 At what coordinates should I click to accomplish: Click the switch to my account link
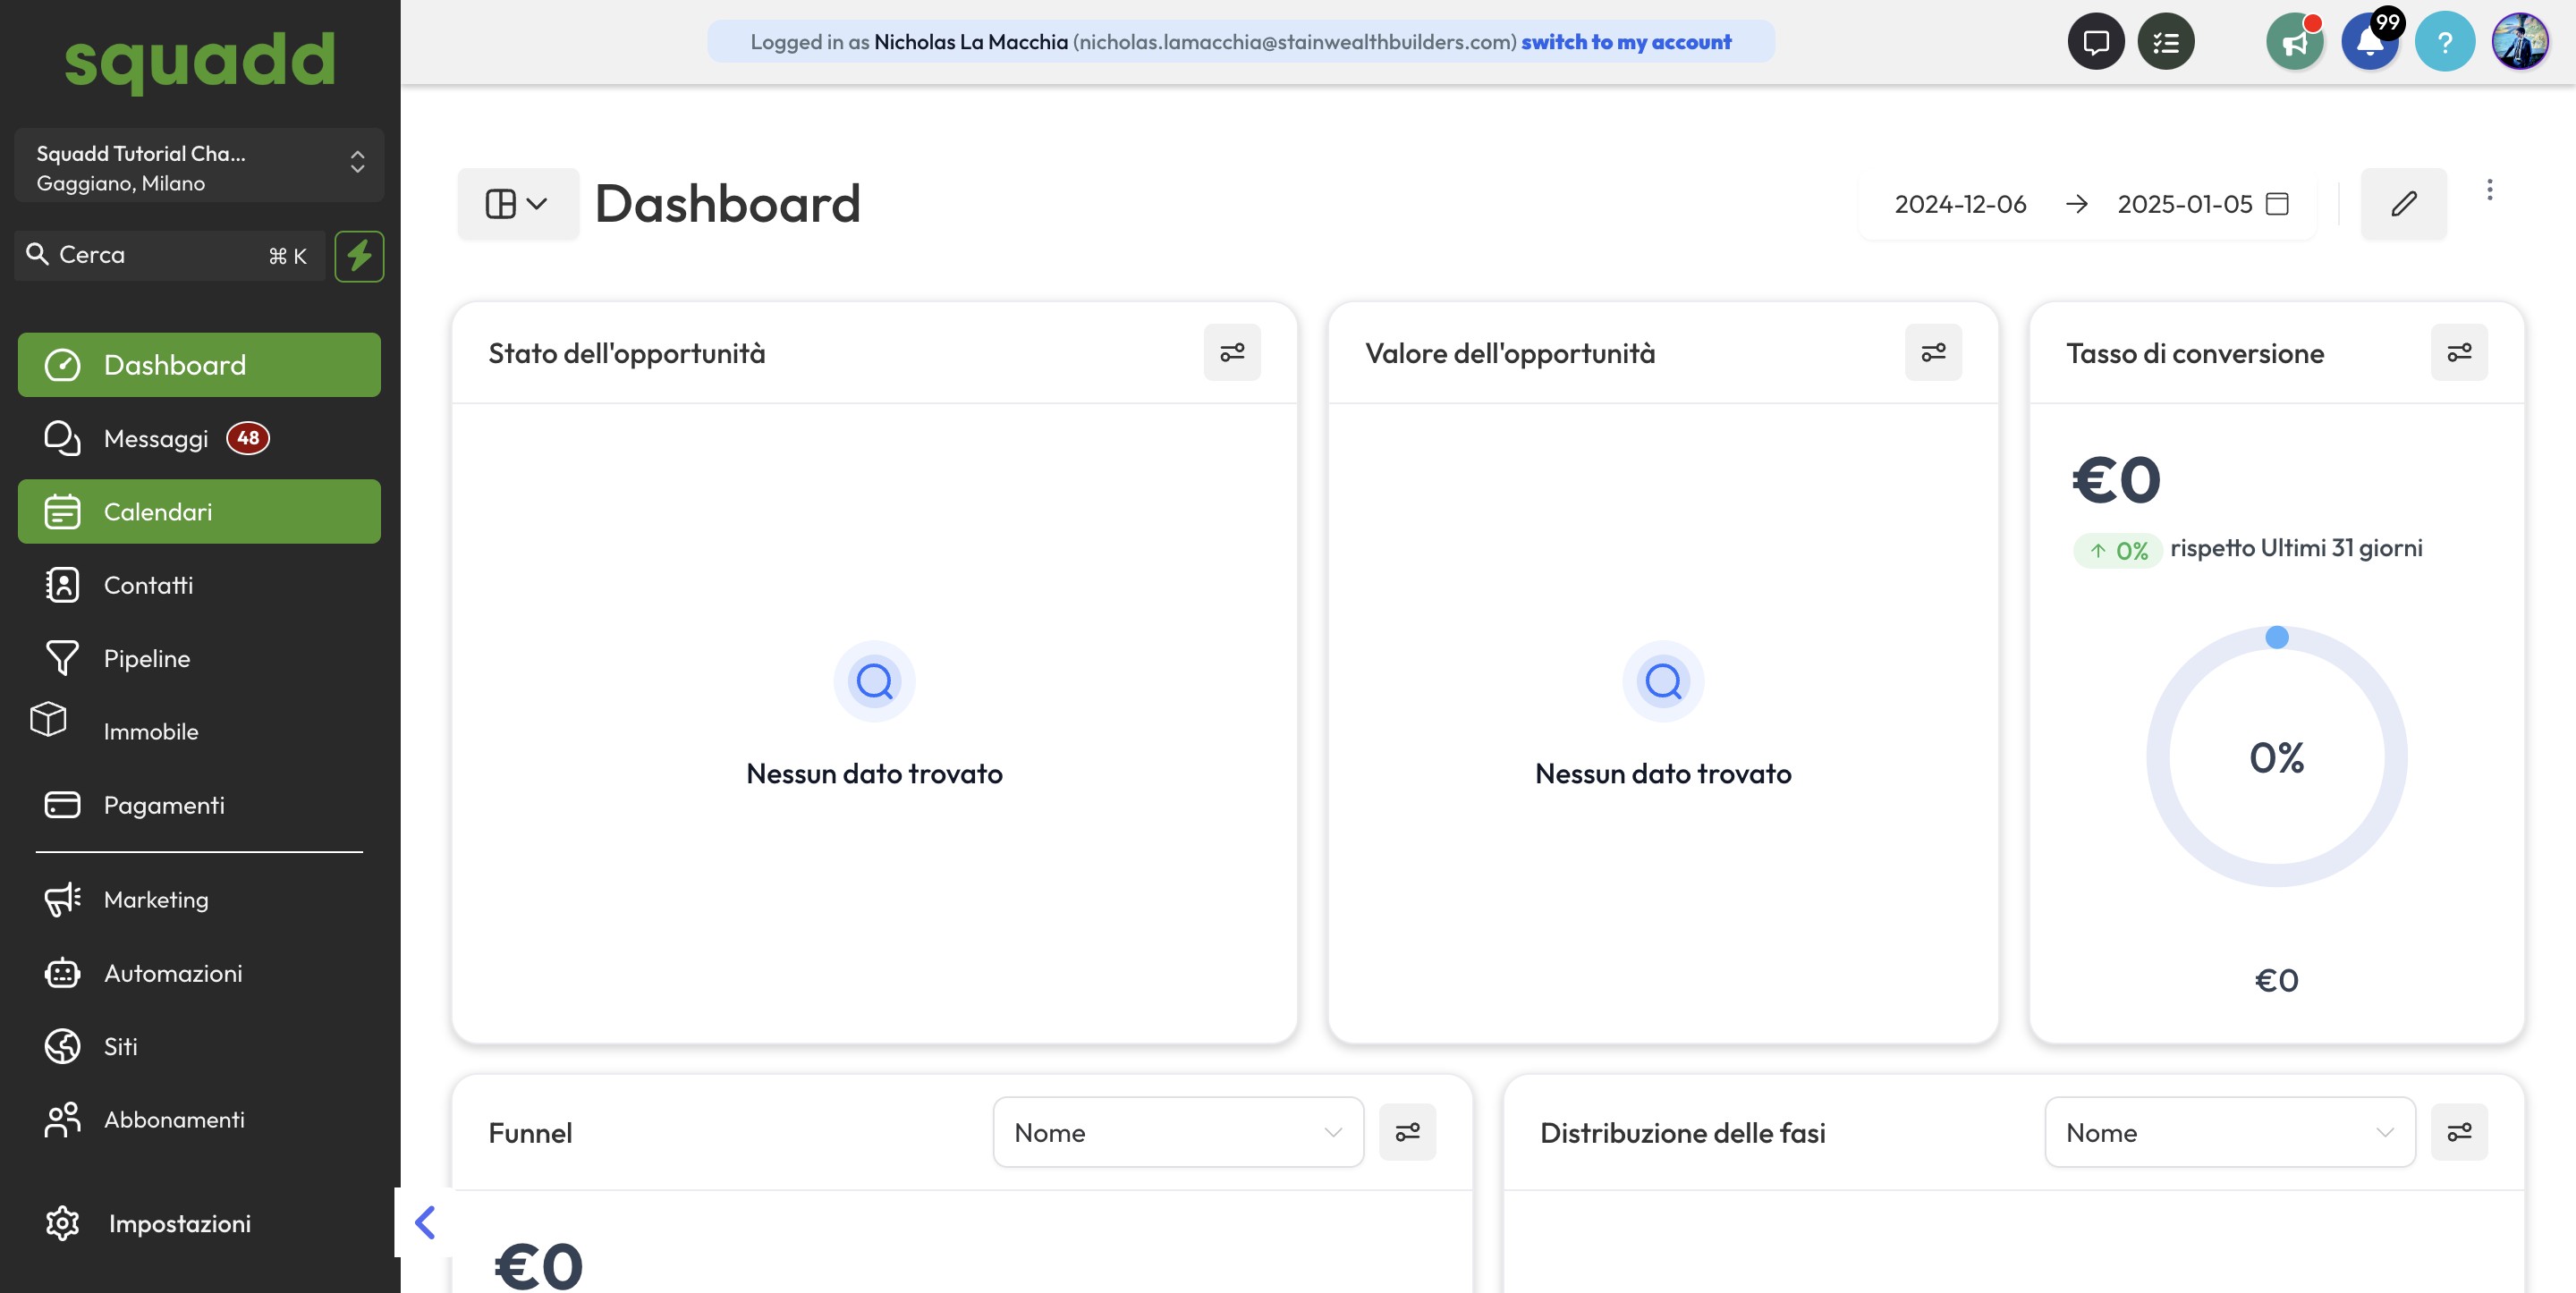(1626, 42)
